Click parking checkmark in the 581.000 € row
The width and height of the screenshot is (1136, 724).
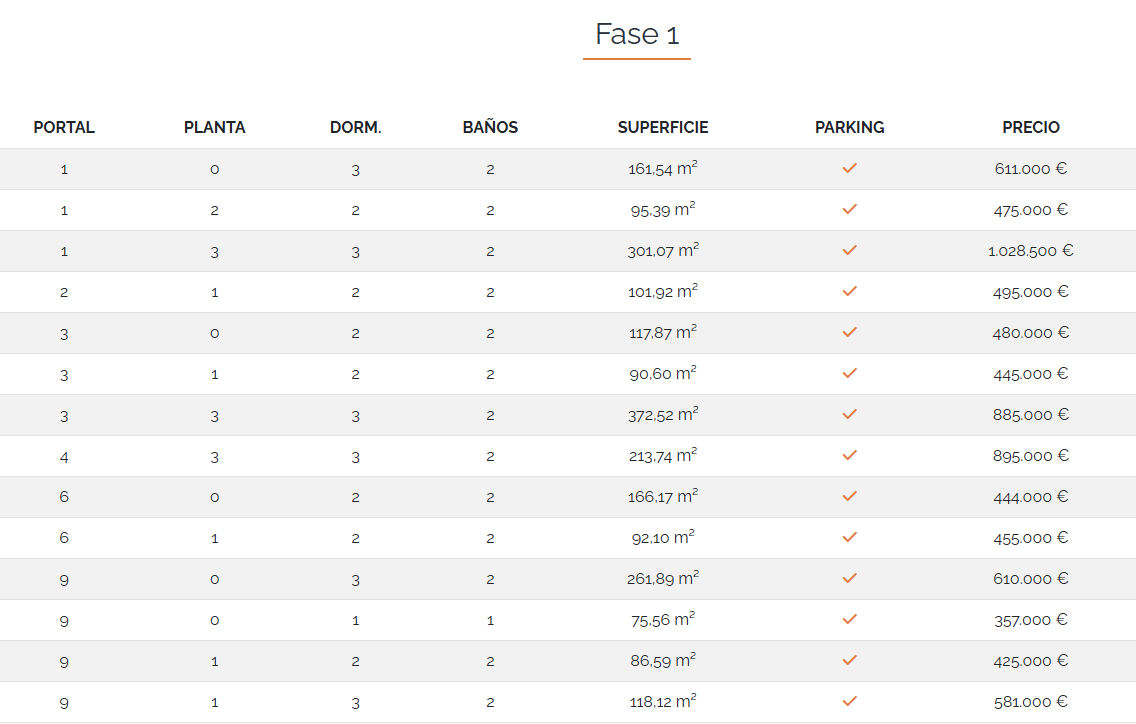pos(849,702)
